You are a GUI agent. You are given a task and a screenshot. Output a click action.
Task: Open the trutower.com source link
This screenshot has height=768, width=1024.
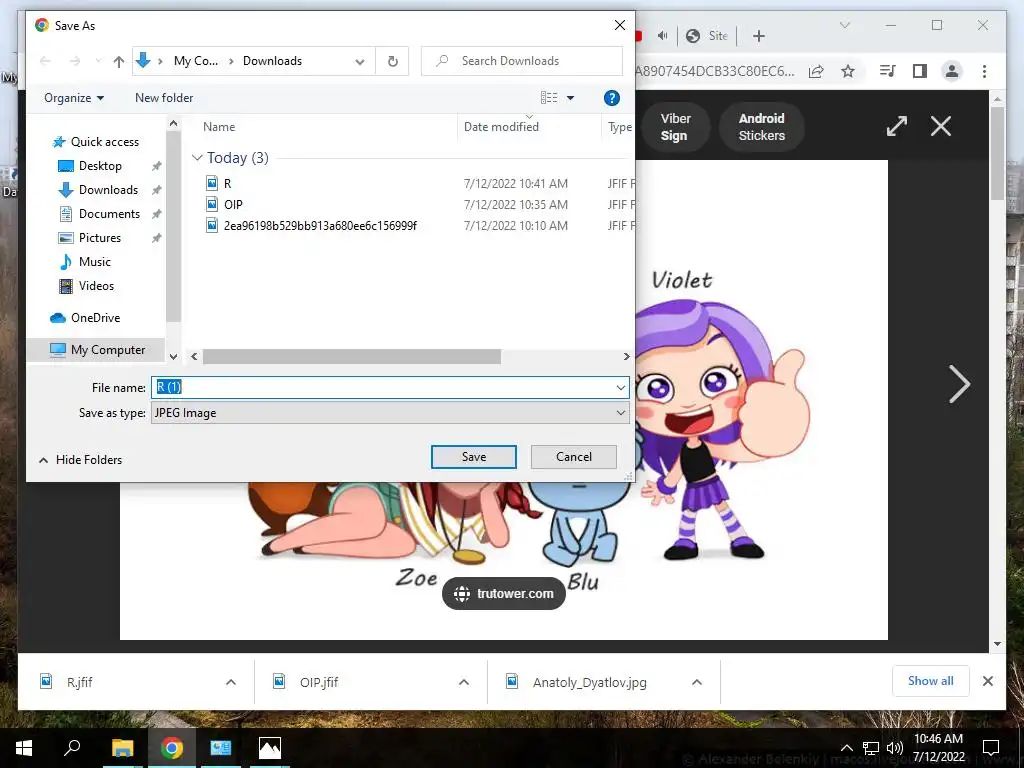click(x=504, y=594)
